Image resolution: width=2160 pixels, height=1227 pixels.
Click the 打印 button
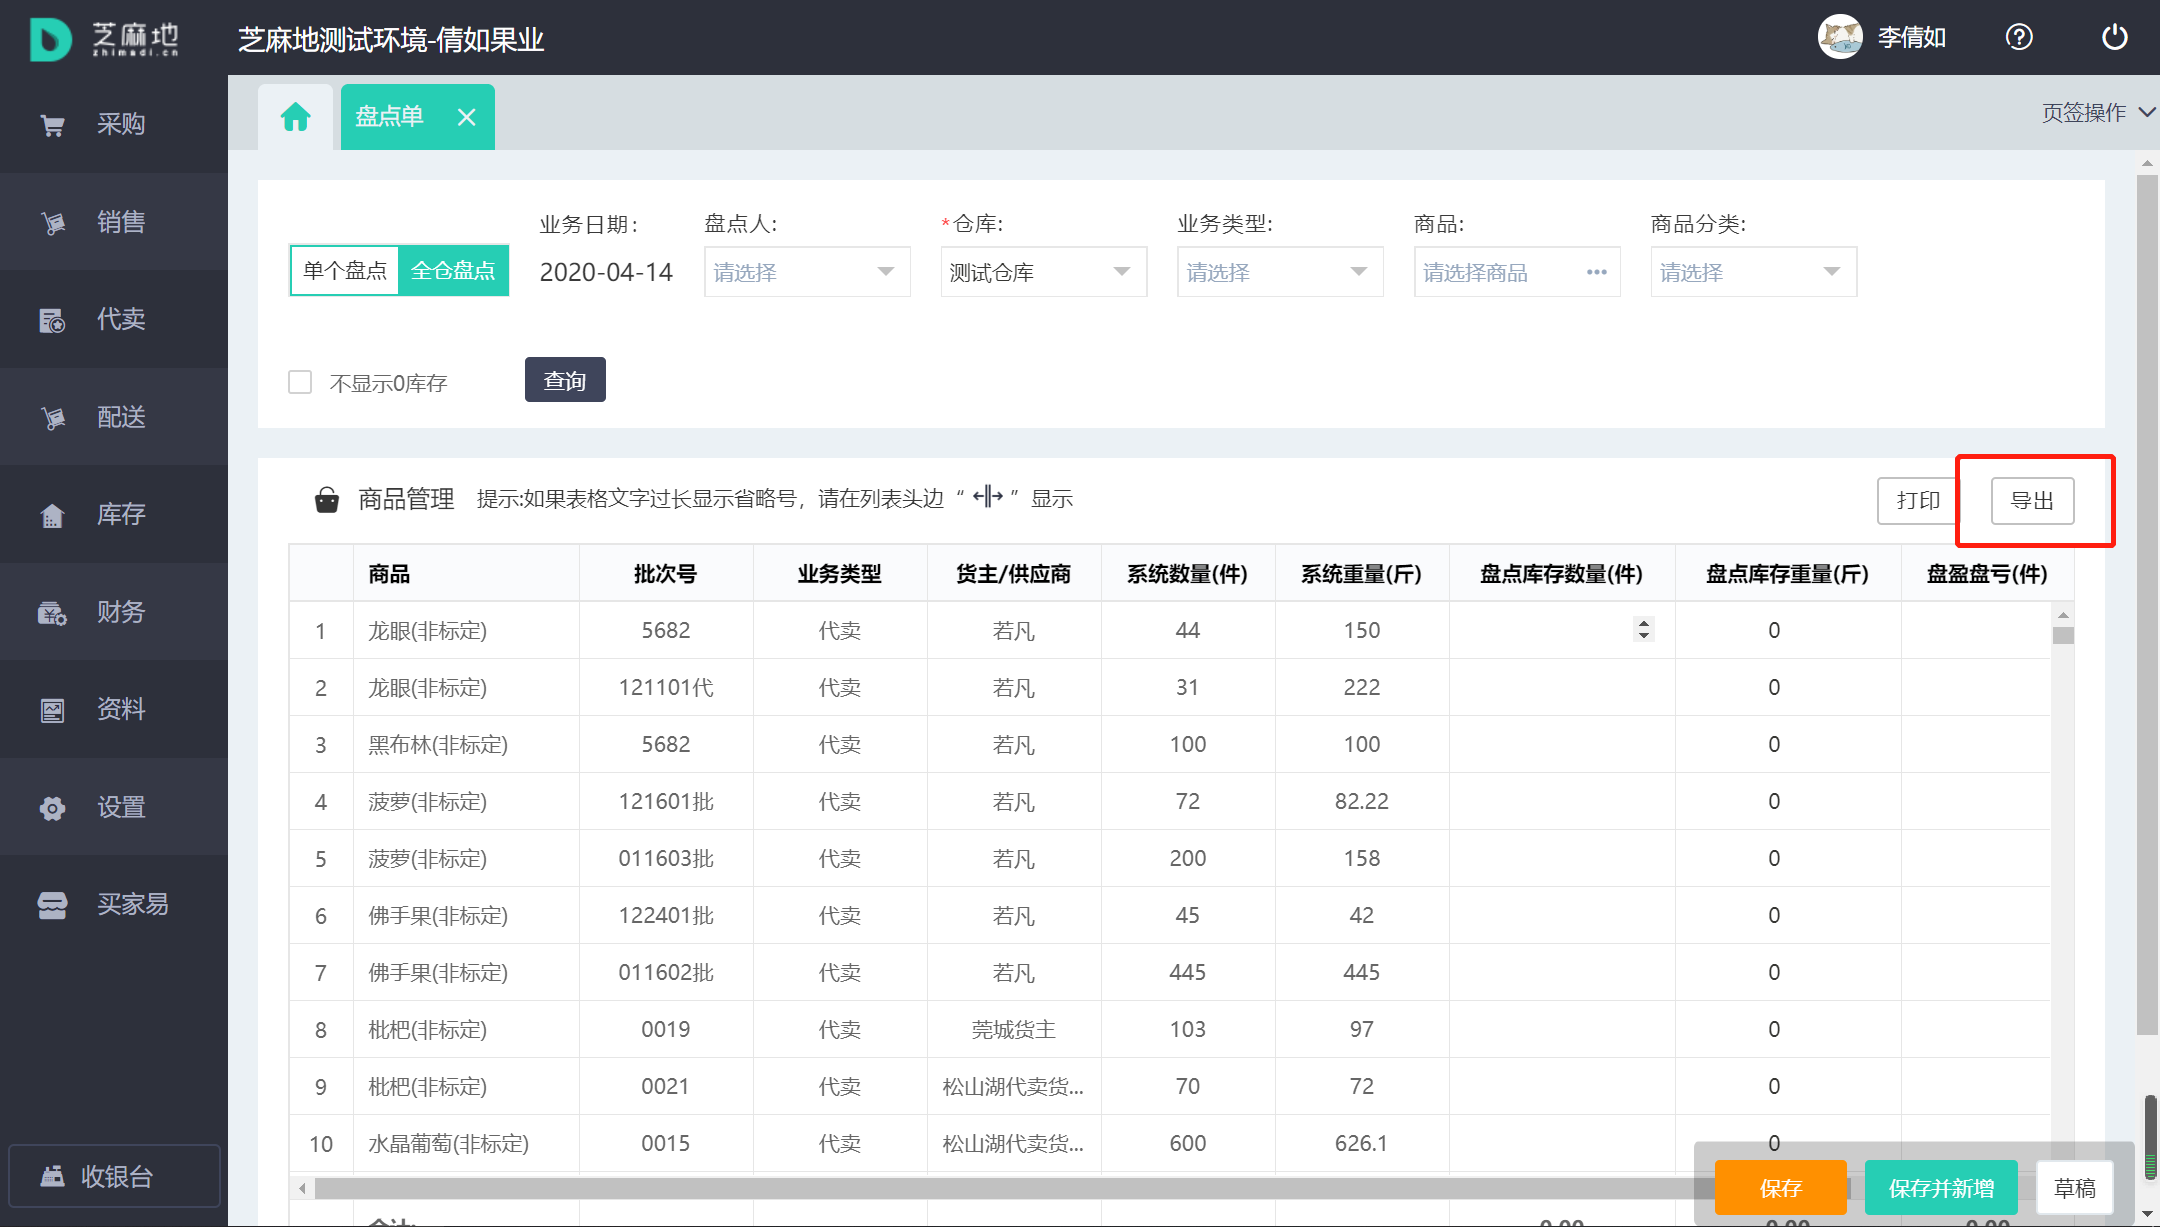(x=1918, y=500)
